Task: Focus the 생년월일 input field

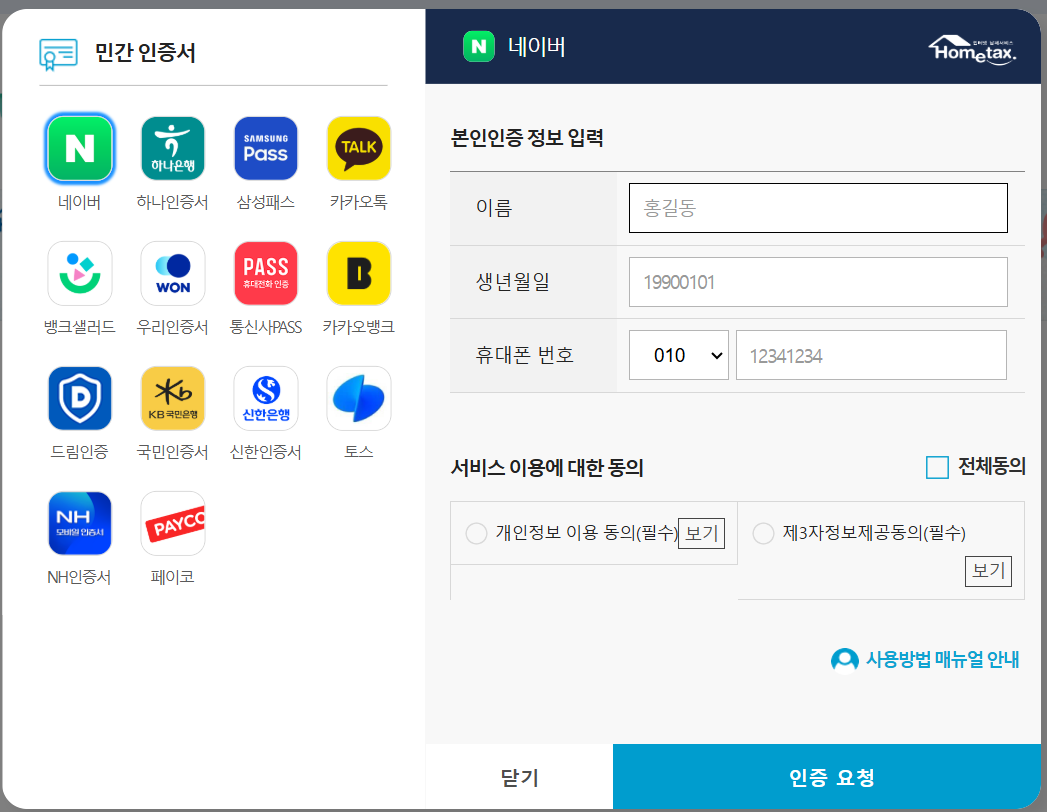Action: tap(818, 282)
